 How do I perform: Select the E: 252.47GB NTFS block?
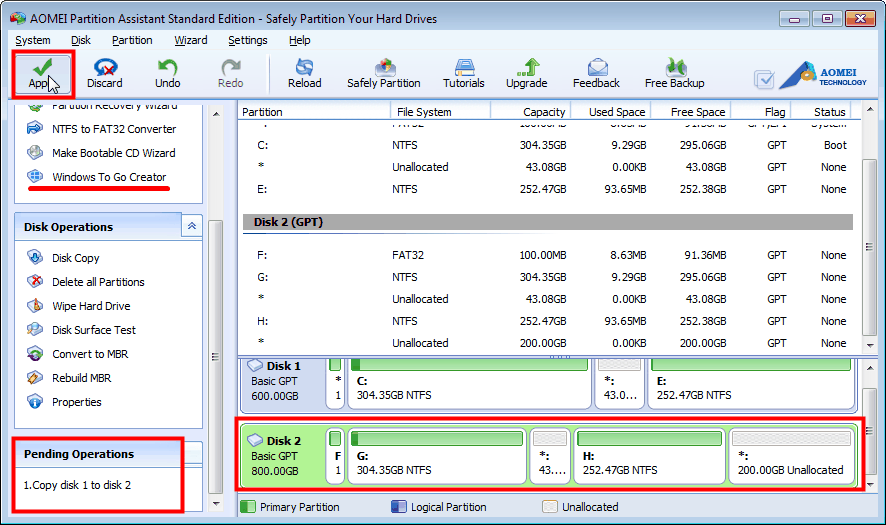pyautogui.click(x=751, y=383)
